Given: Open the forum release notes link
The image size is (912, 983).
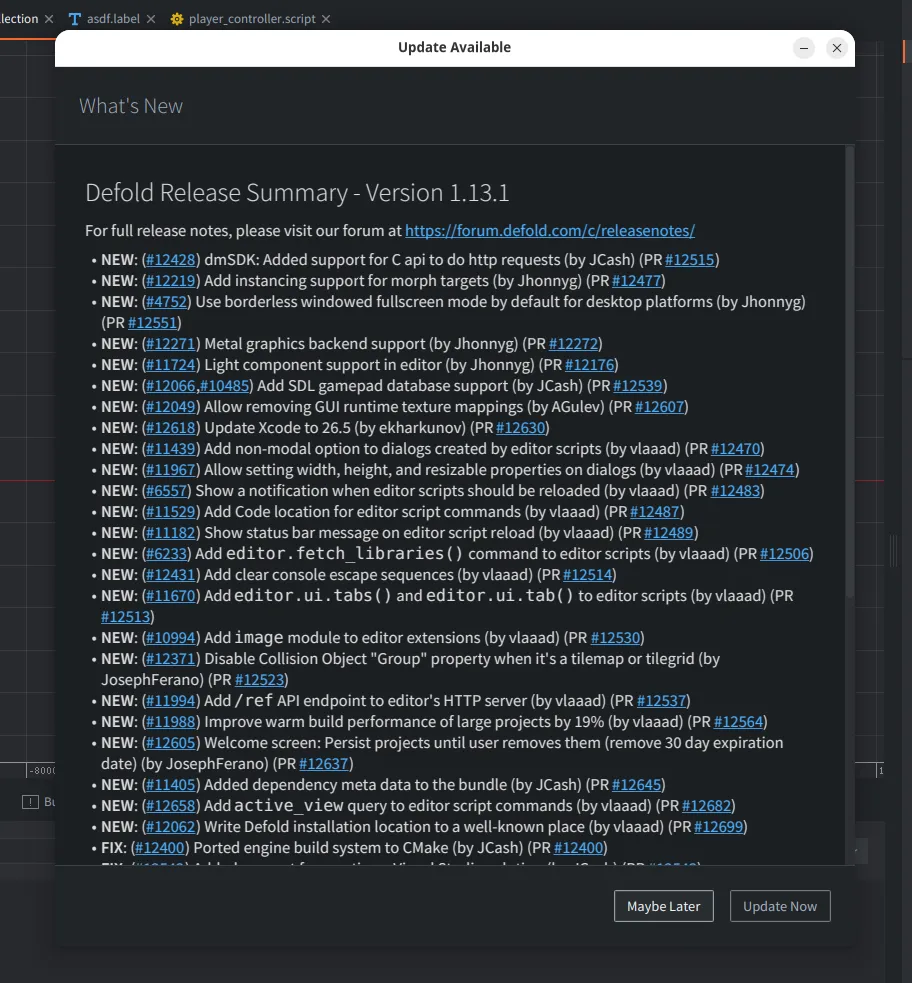Looking at the screenshot, I should pos(550,231).
